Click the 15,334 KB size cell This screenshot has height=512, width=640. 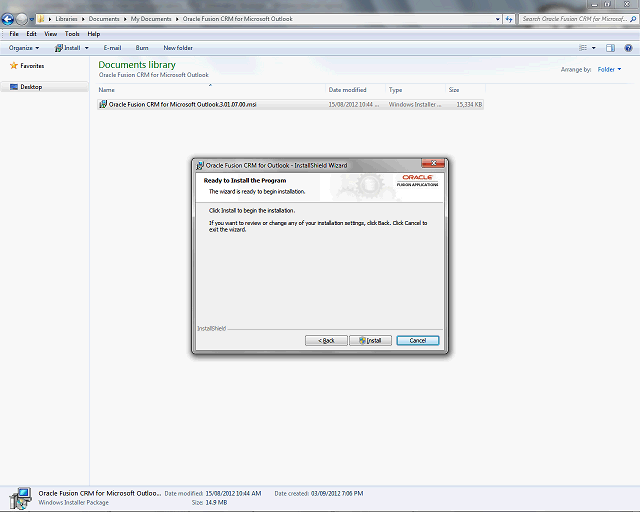coord(469,105)
